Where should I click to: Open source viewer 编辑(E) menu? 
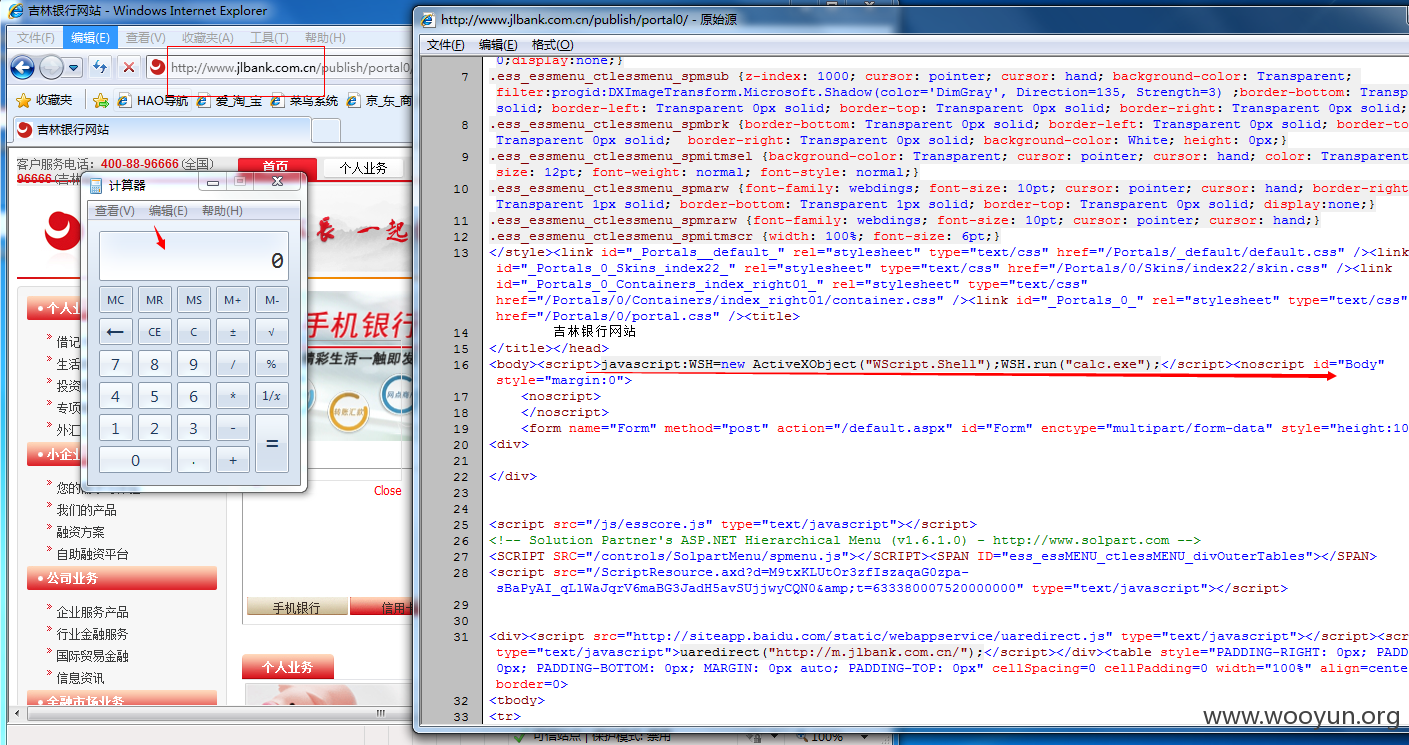click(x=498, y=45)
